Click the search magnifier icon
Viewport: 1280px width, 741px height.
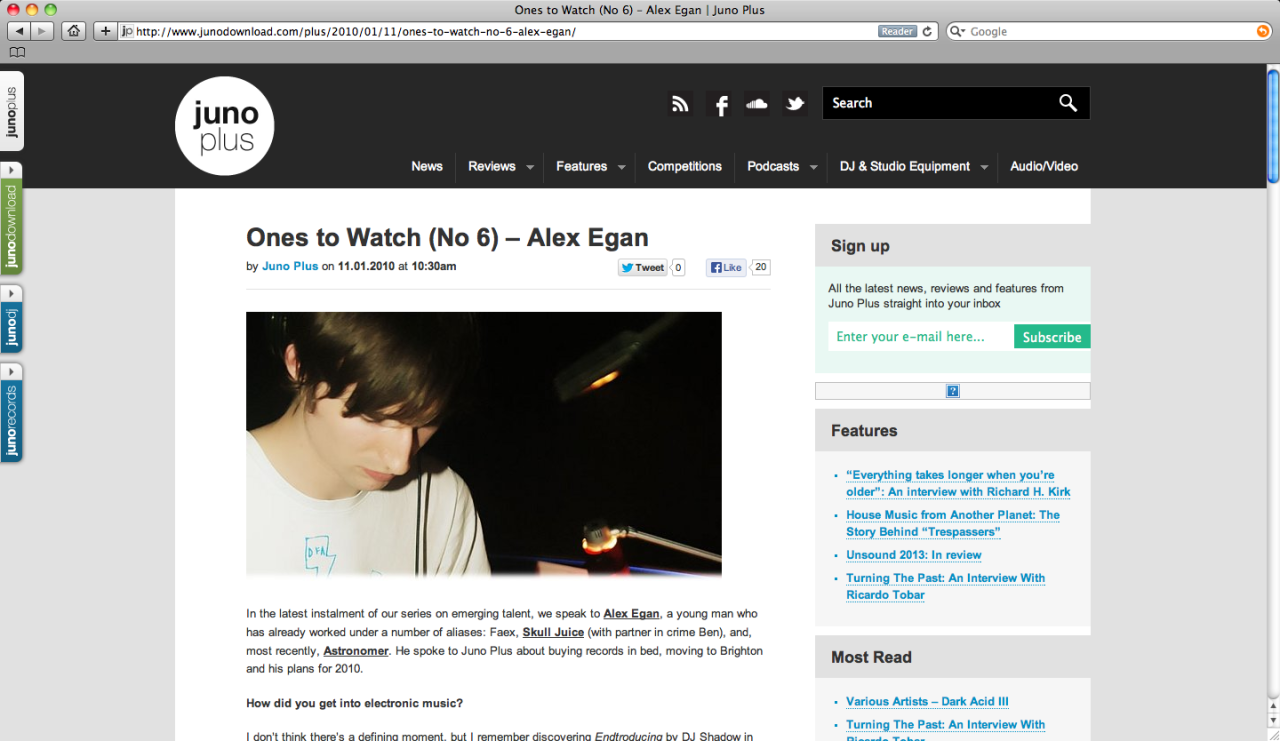(1068, 103)
